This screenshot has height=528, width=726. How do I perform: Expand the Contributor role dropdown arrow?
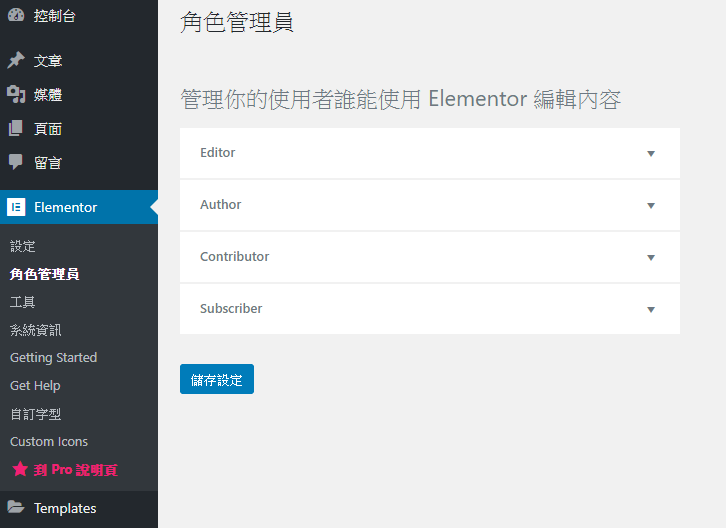coord(651,257)
